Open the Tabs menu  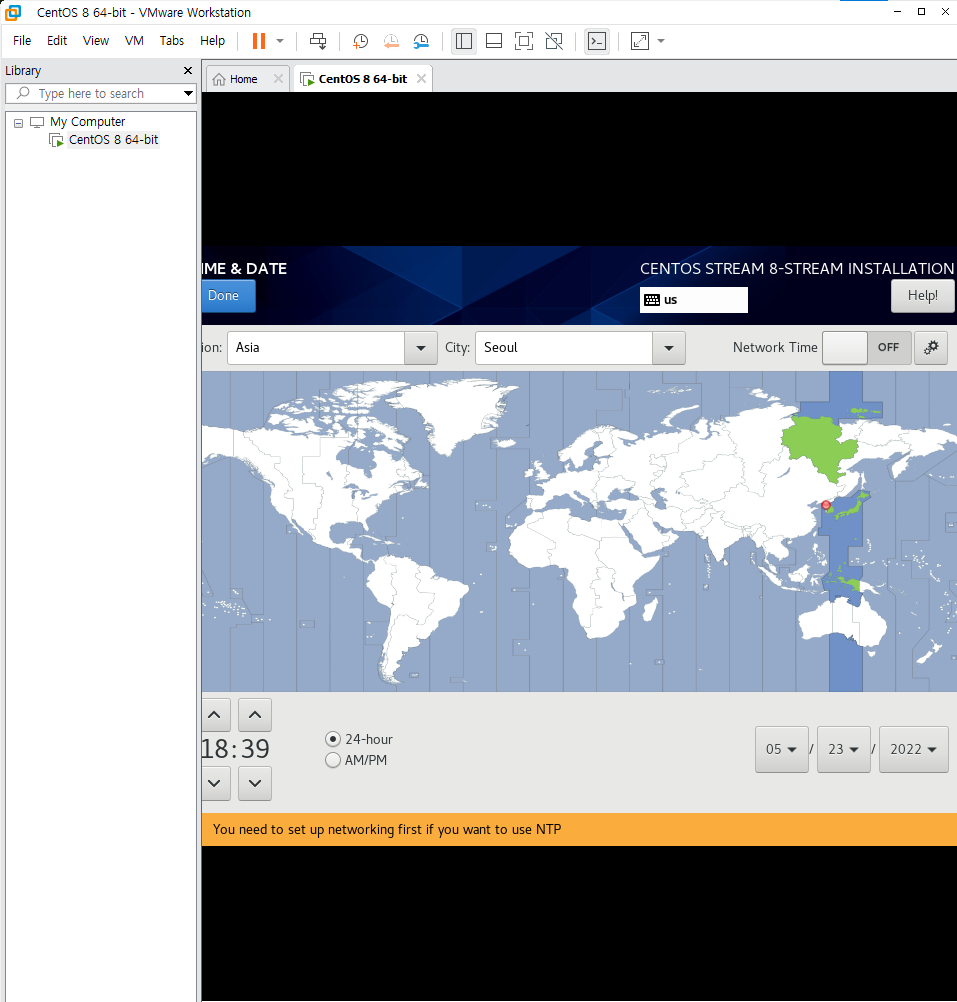(x=172, y=41)
